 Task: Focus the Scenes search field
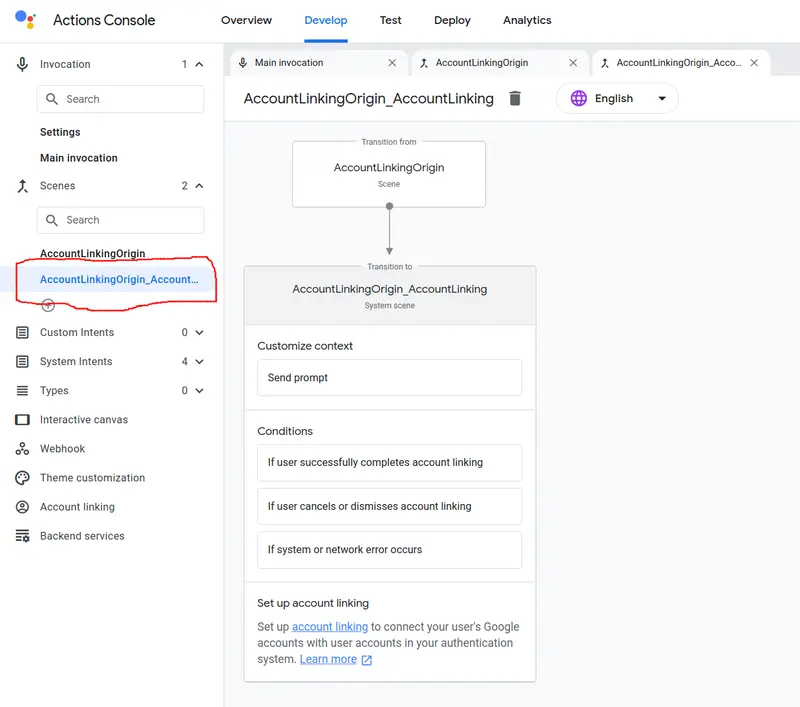[120, 220]
